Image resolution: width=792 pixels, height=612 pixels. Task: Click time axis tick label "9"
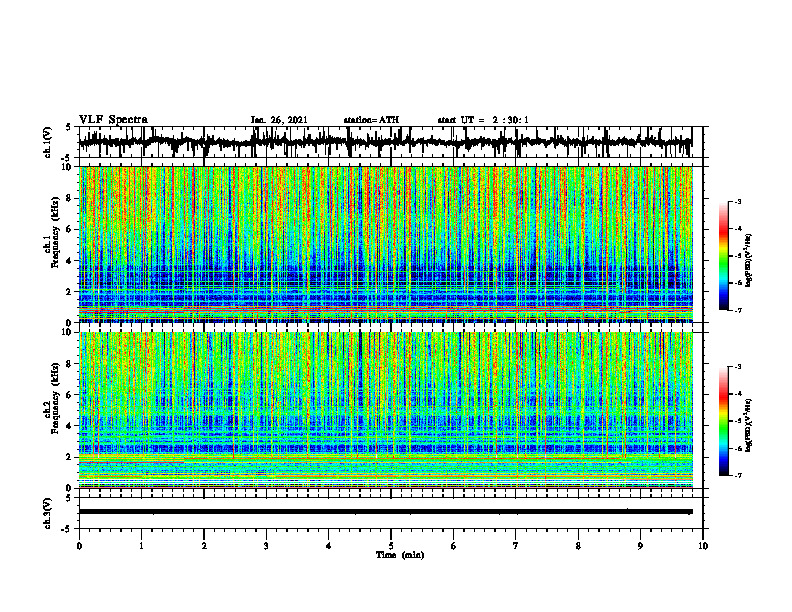point(640,546)
